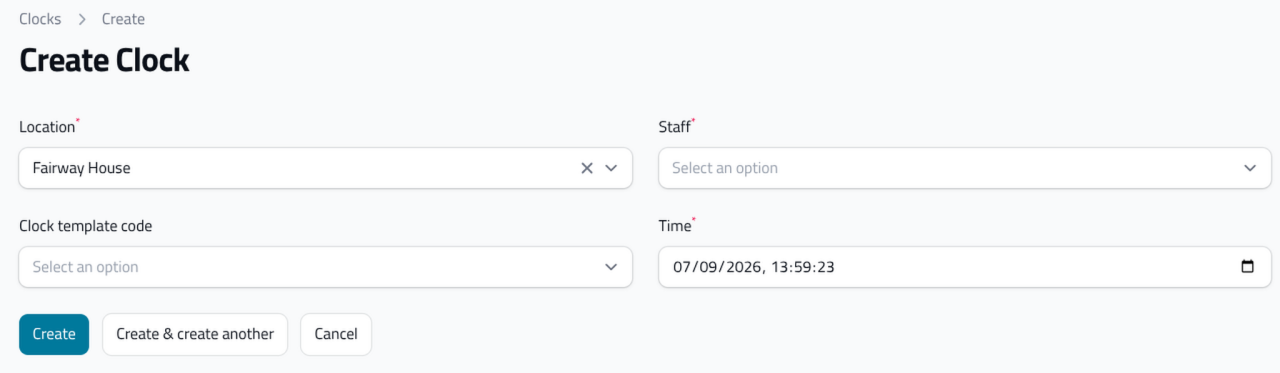1280x373 pixels.
Task: Select the Create breadcrumb item
Action: (123, 19)
